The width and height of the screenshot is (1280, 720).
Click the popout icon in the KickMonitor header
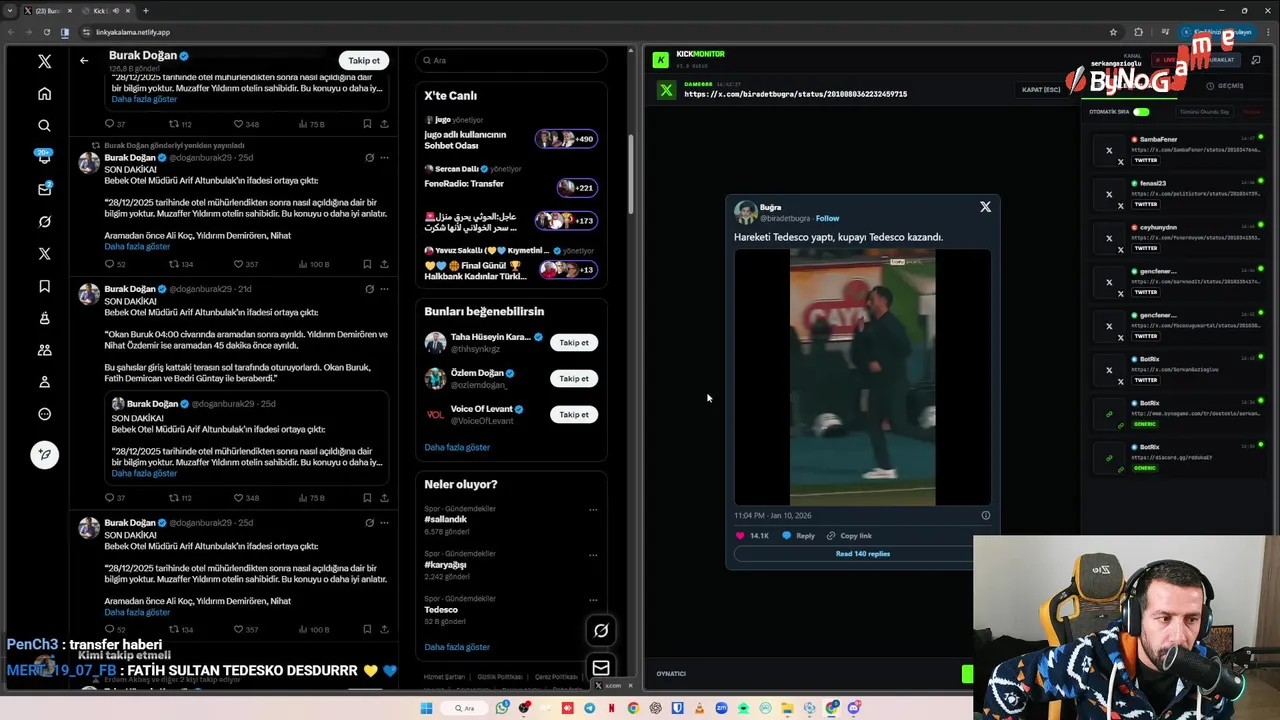(1255, 60)
